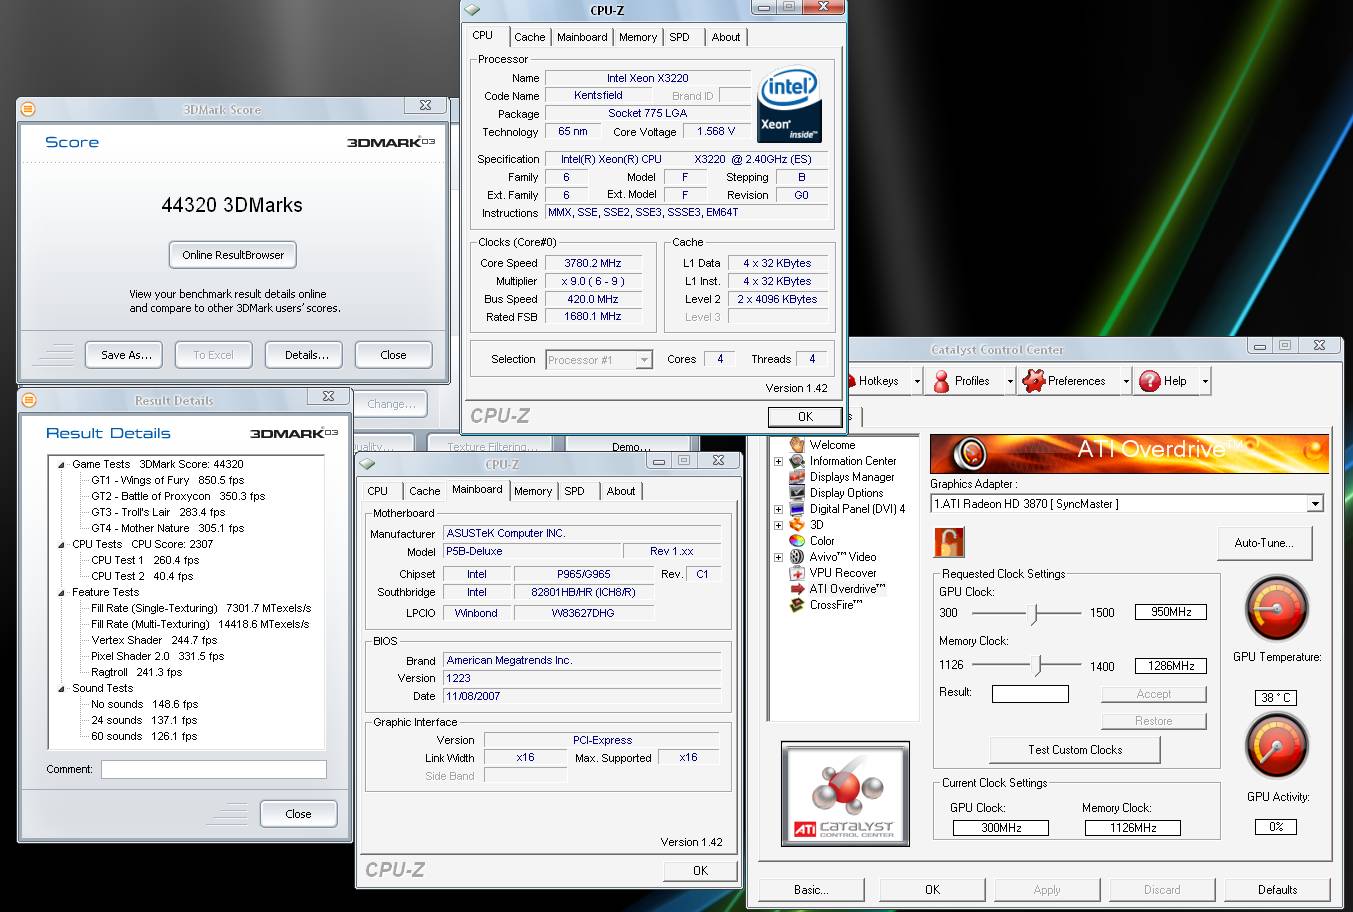Select the 3D settings tree icon

[797, 525]
